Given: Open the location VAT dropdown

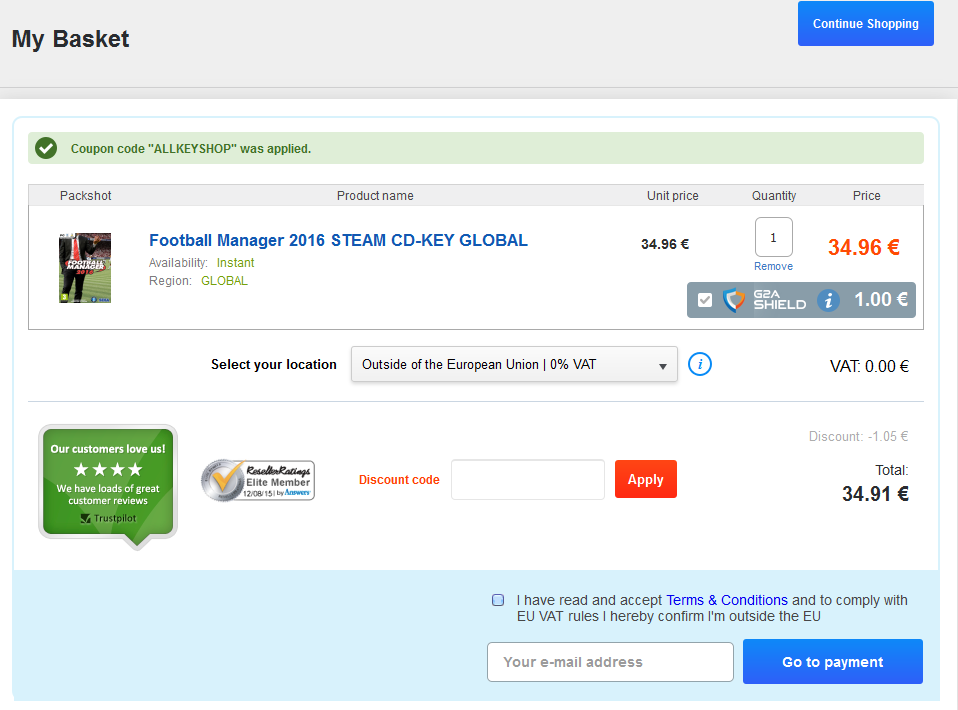Looking at the screenshot, I should (x=514, y=364).
